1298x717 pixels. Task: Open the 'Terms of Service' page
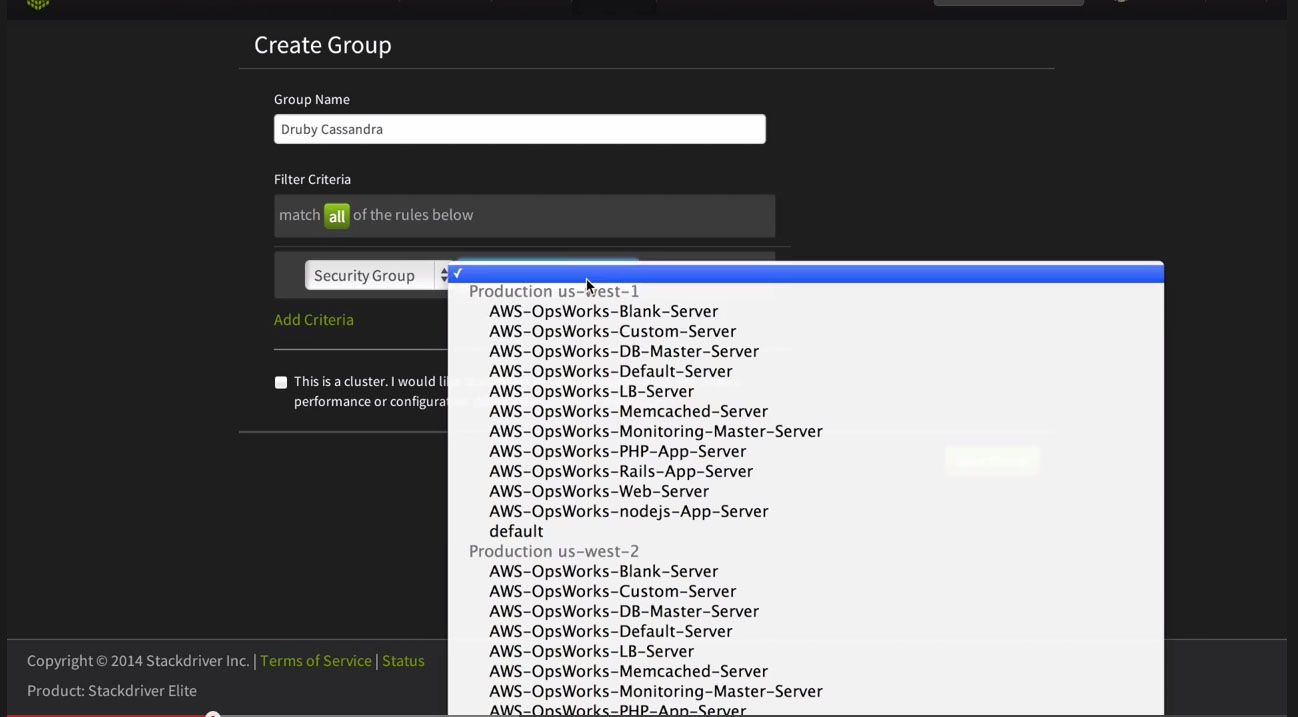316,661
